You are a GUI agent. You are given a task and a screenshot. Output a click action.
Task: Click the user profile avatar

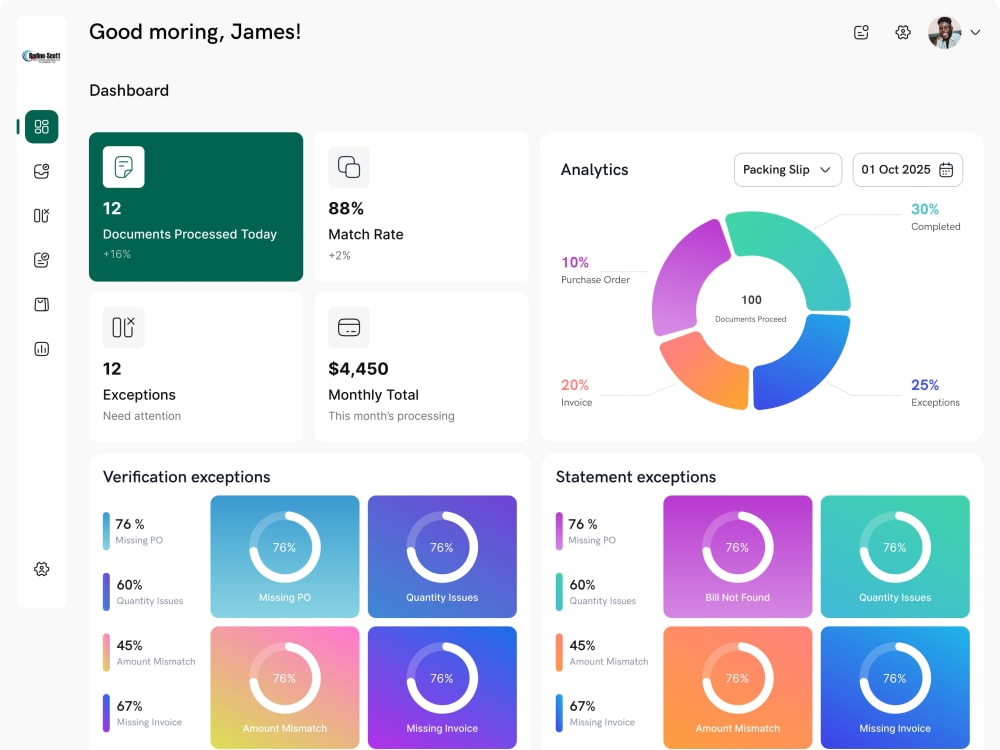(x=945, y=33)
